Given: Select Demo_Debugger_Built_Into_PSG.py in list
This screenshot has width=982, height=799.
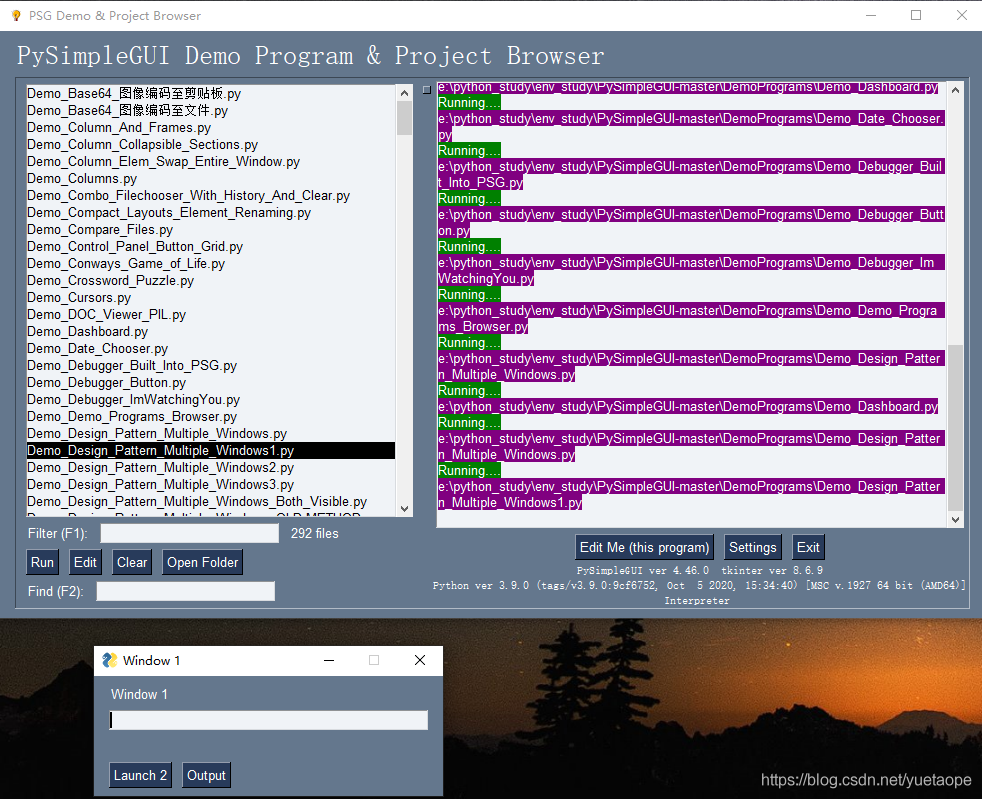Looking at the screenshot, I should pyautogui.click(x=211, y=365).
